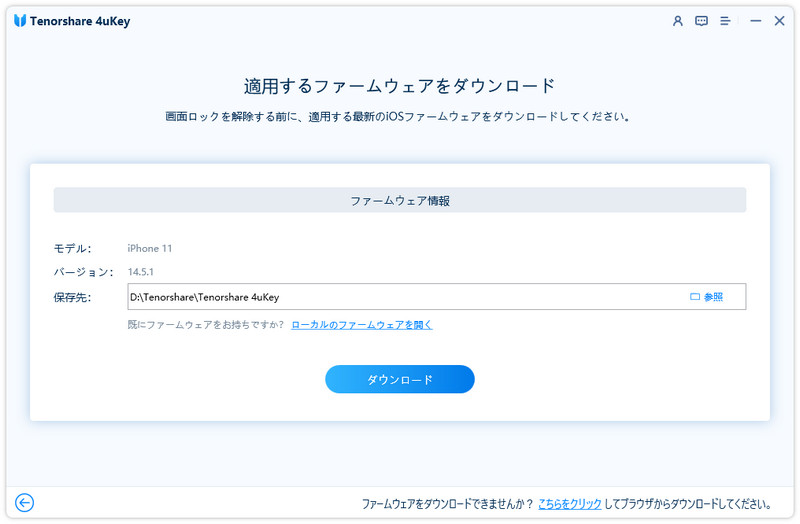800x524 pixels.
Task: Open the user account icon
Action: [678, 21]
